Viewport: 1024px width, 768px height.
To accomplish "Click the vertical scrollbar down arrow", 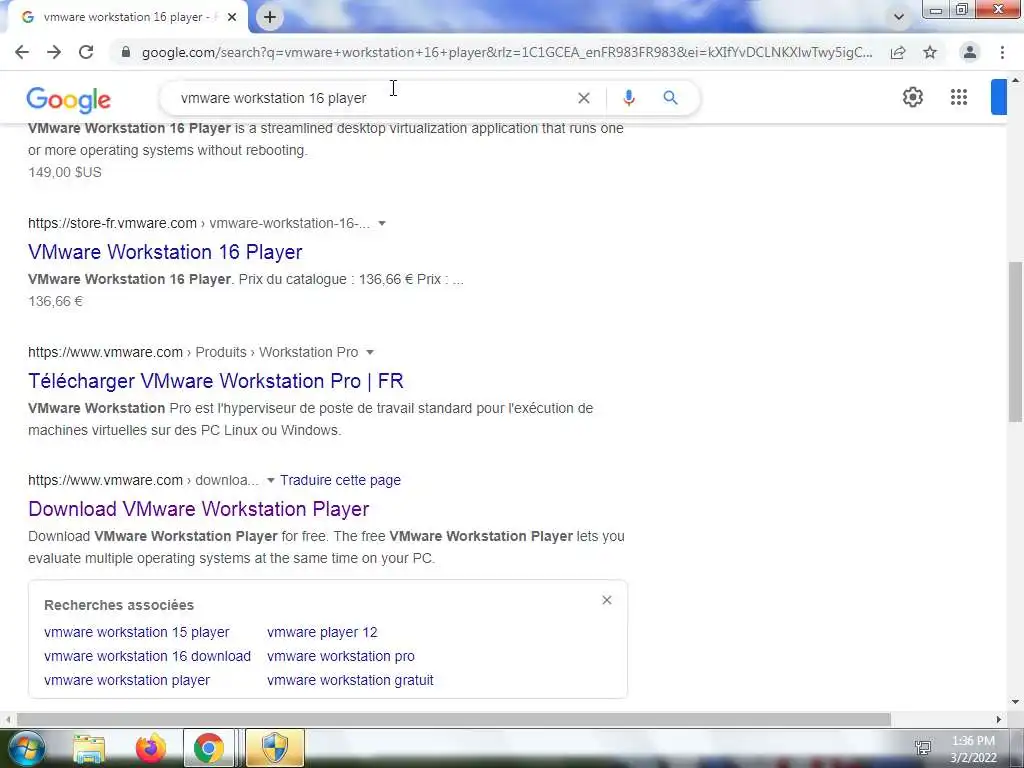I will 1015,702.
